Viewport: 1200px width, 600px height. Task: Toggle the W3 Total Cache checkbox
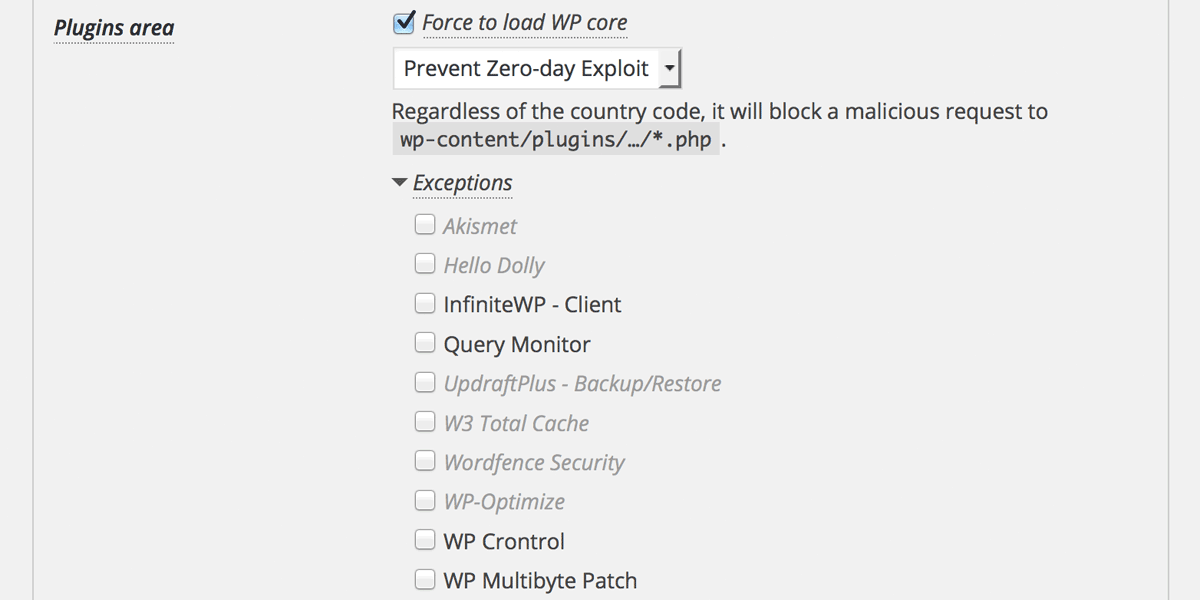click(x=425, y=421)
